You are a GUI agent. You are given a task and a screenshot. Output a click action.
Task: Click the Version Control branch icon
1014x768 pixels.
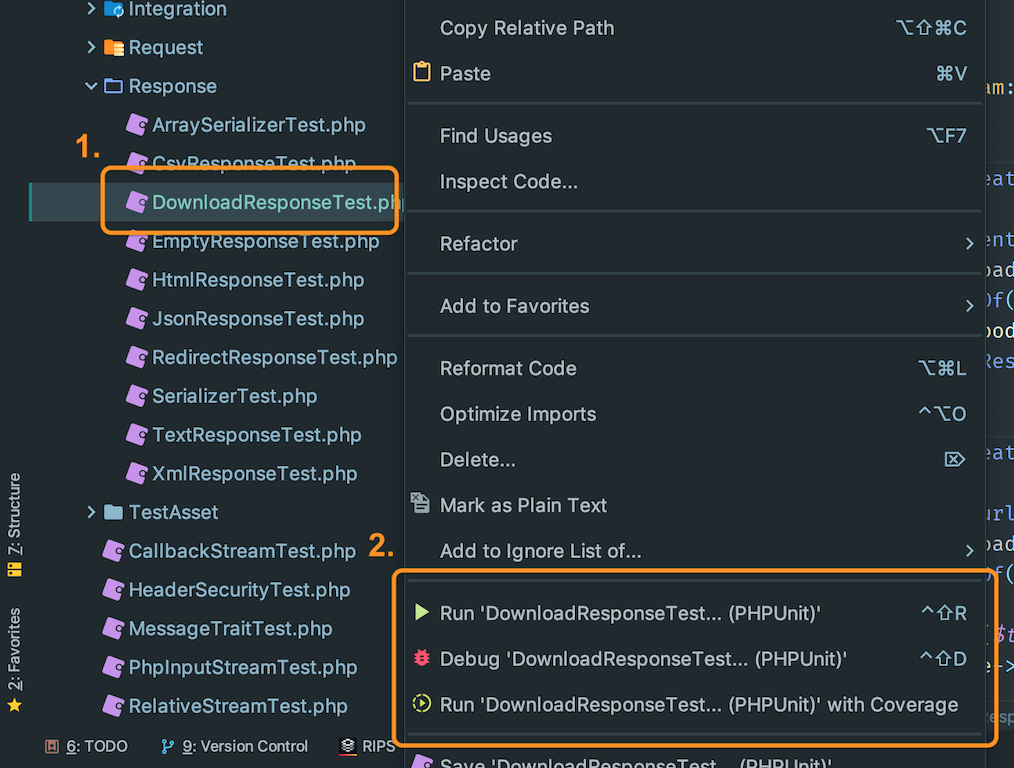tap(167, 747)
